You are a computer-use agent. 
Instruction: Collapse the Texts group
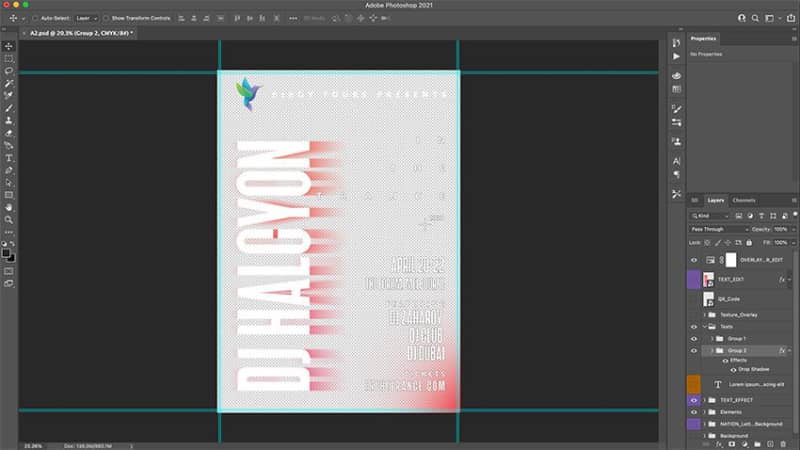(705, 327)
